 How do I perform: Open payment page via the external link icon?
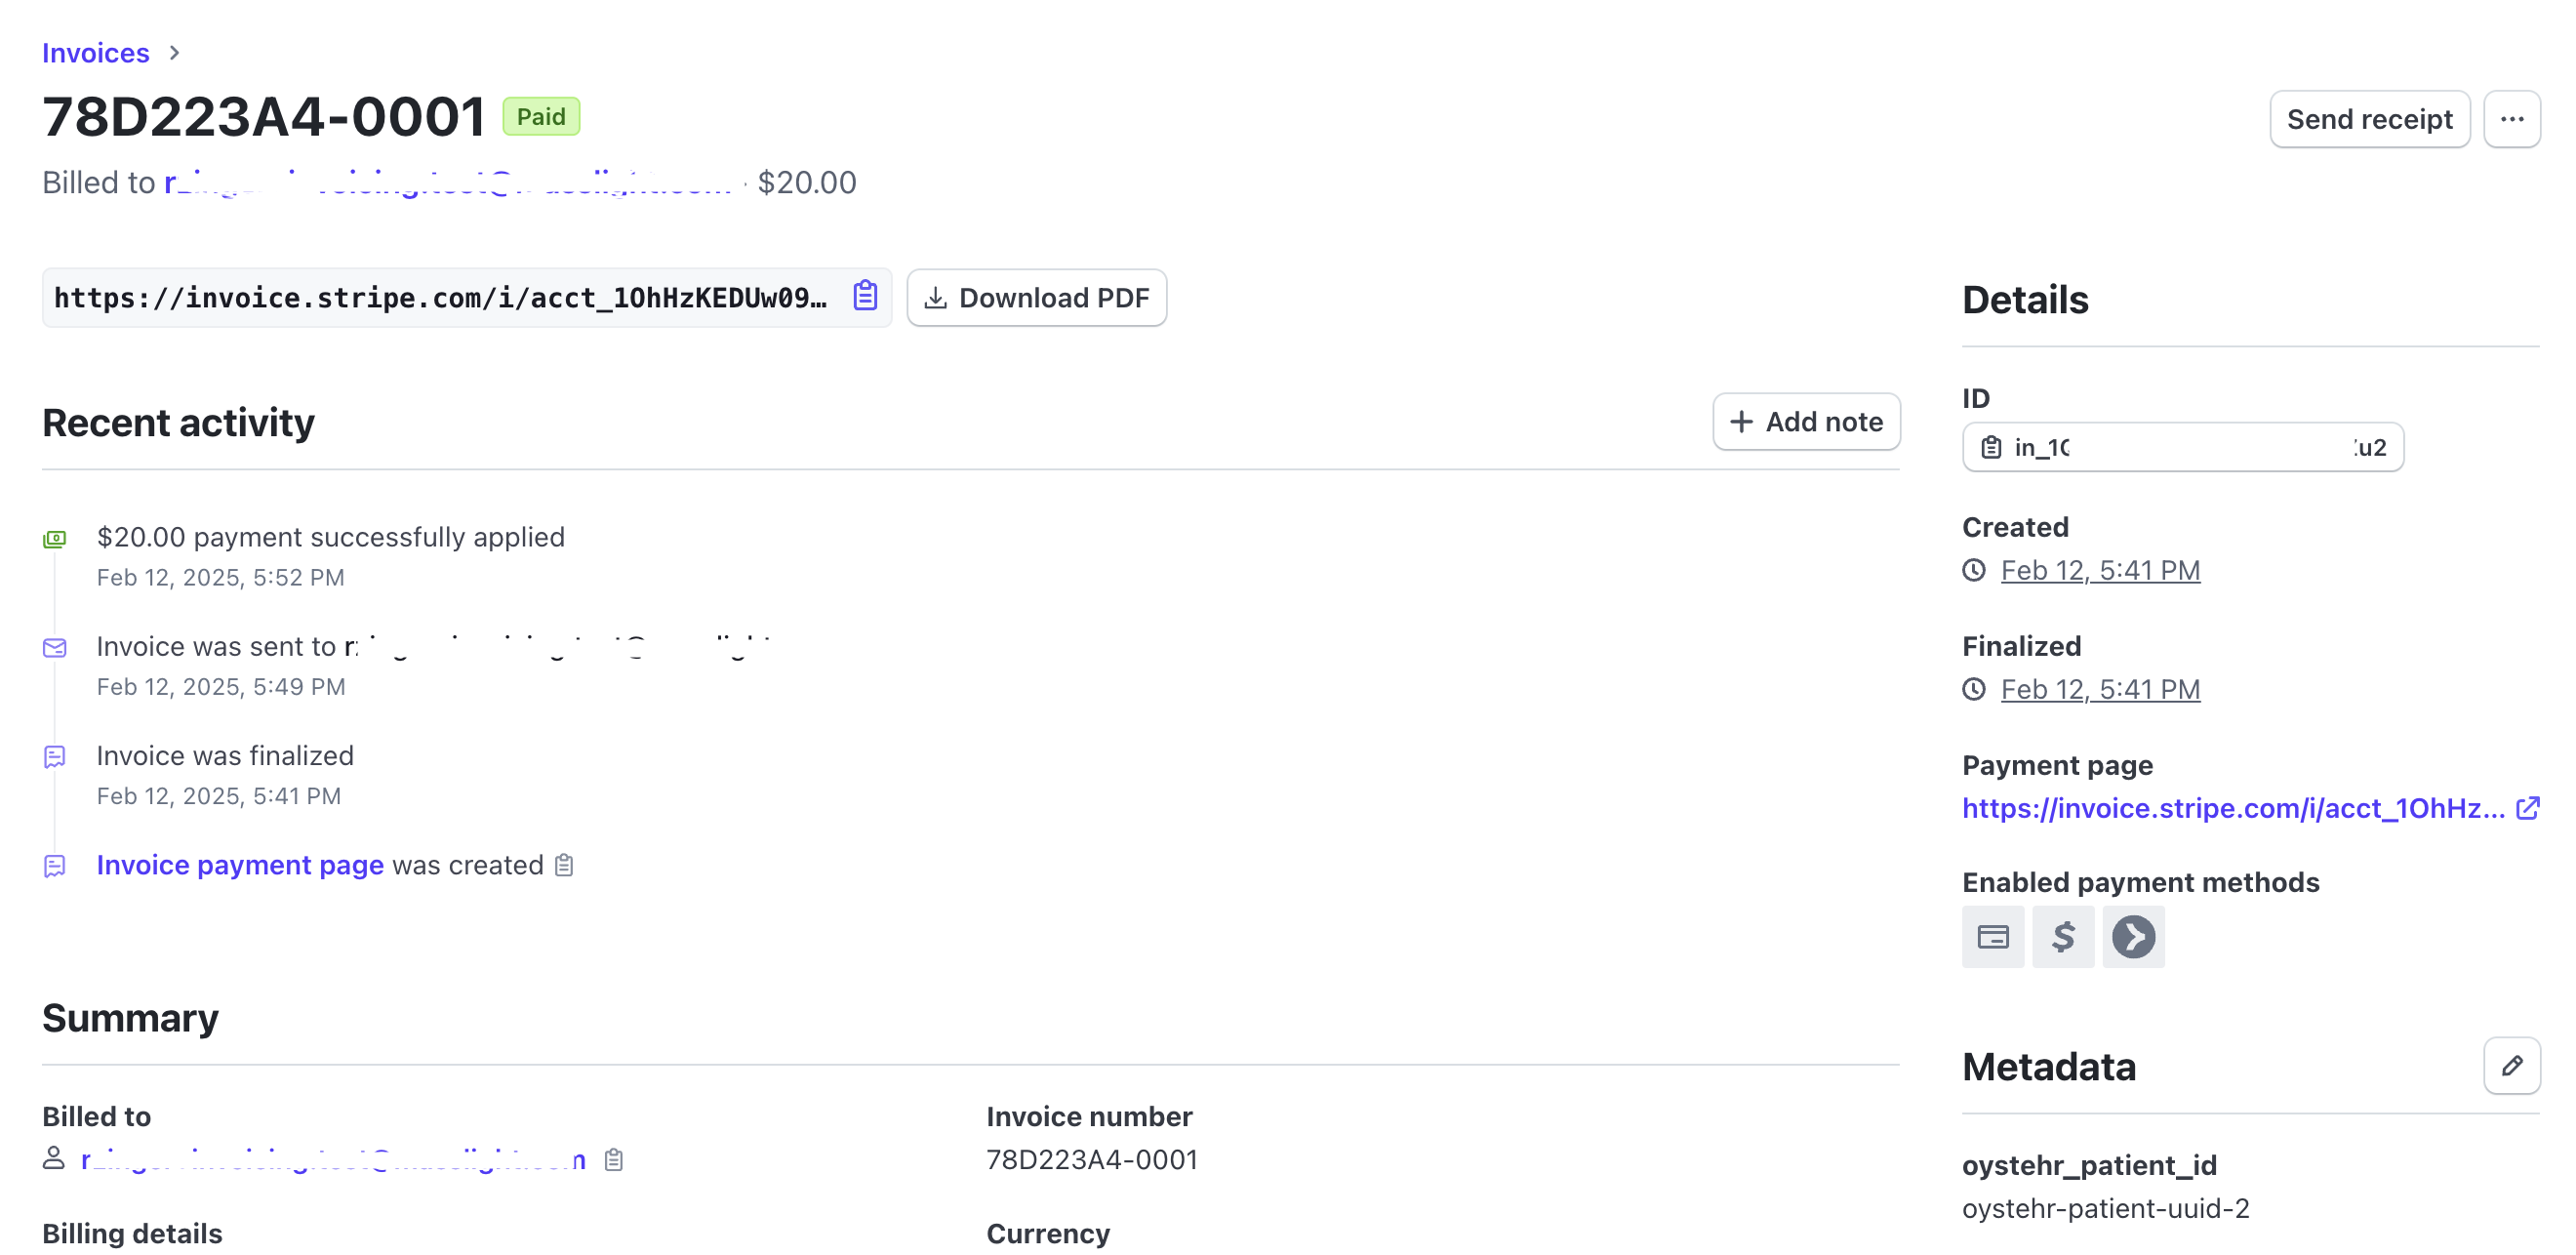2529,808
